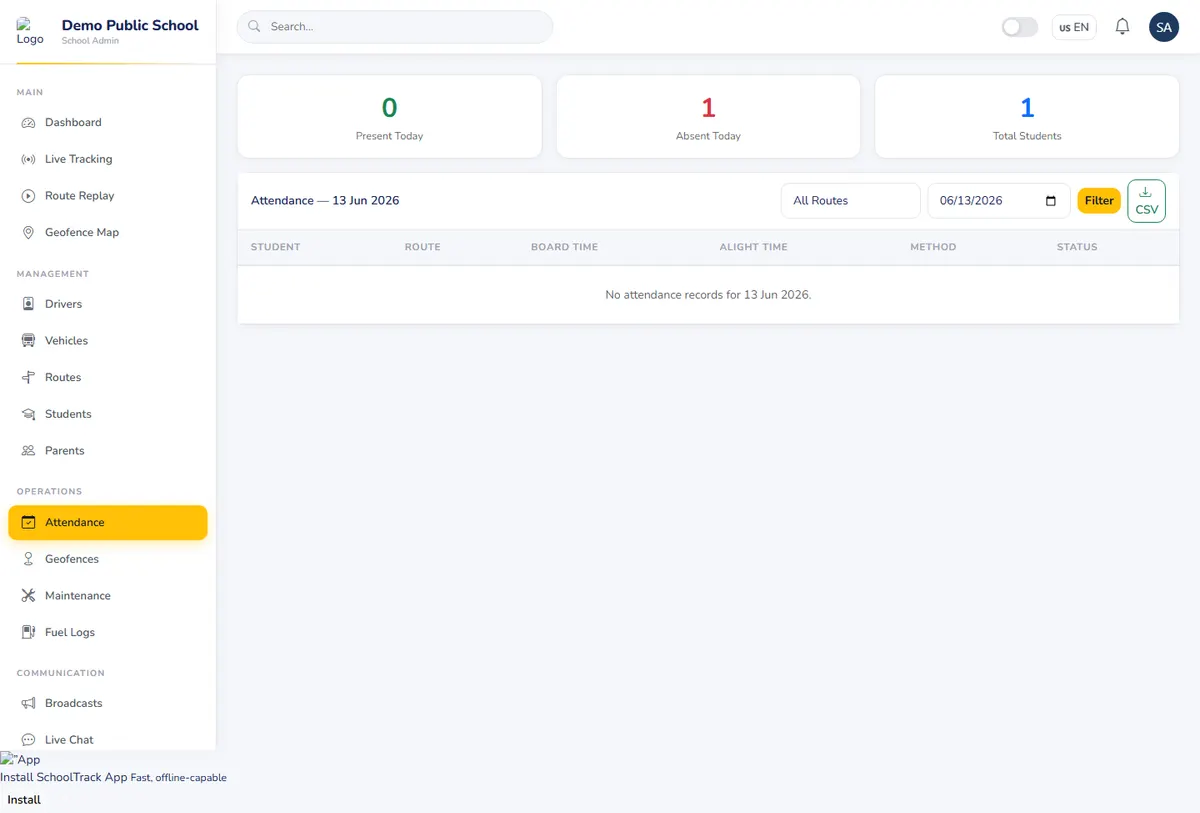The width and height of the screenshot is (1200, 813).
Task: Open notifications via the bell icon
Action: click(x=1122, y=27)
